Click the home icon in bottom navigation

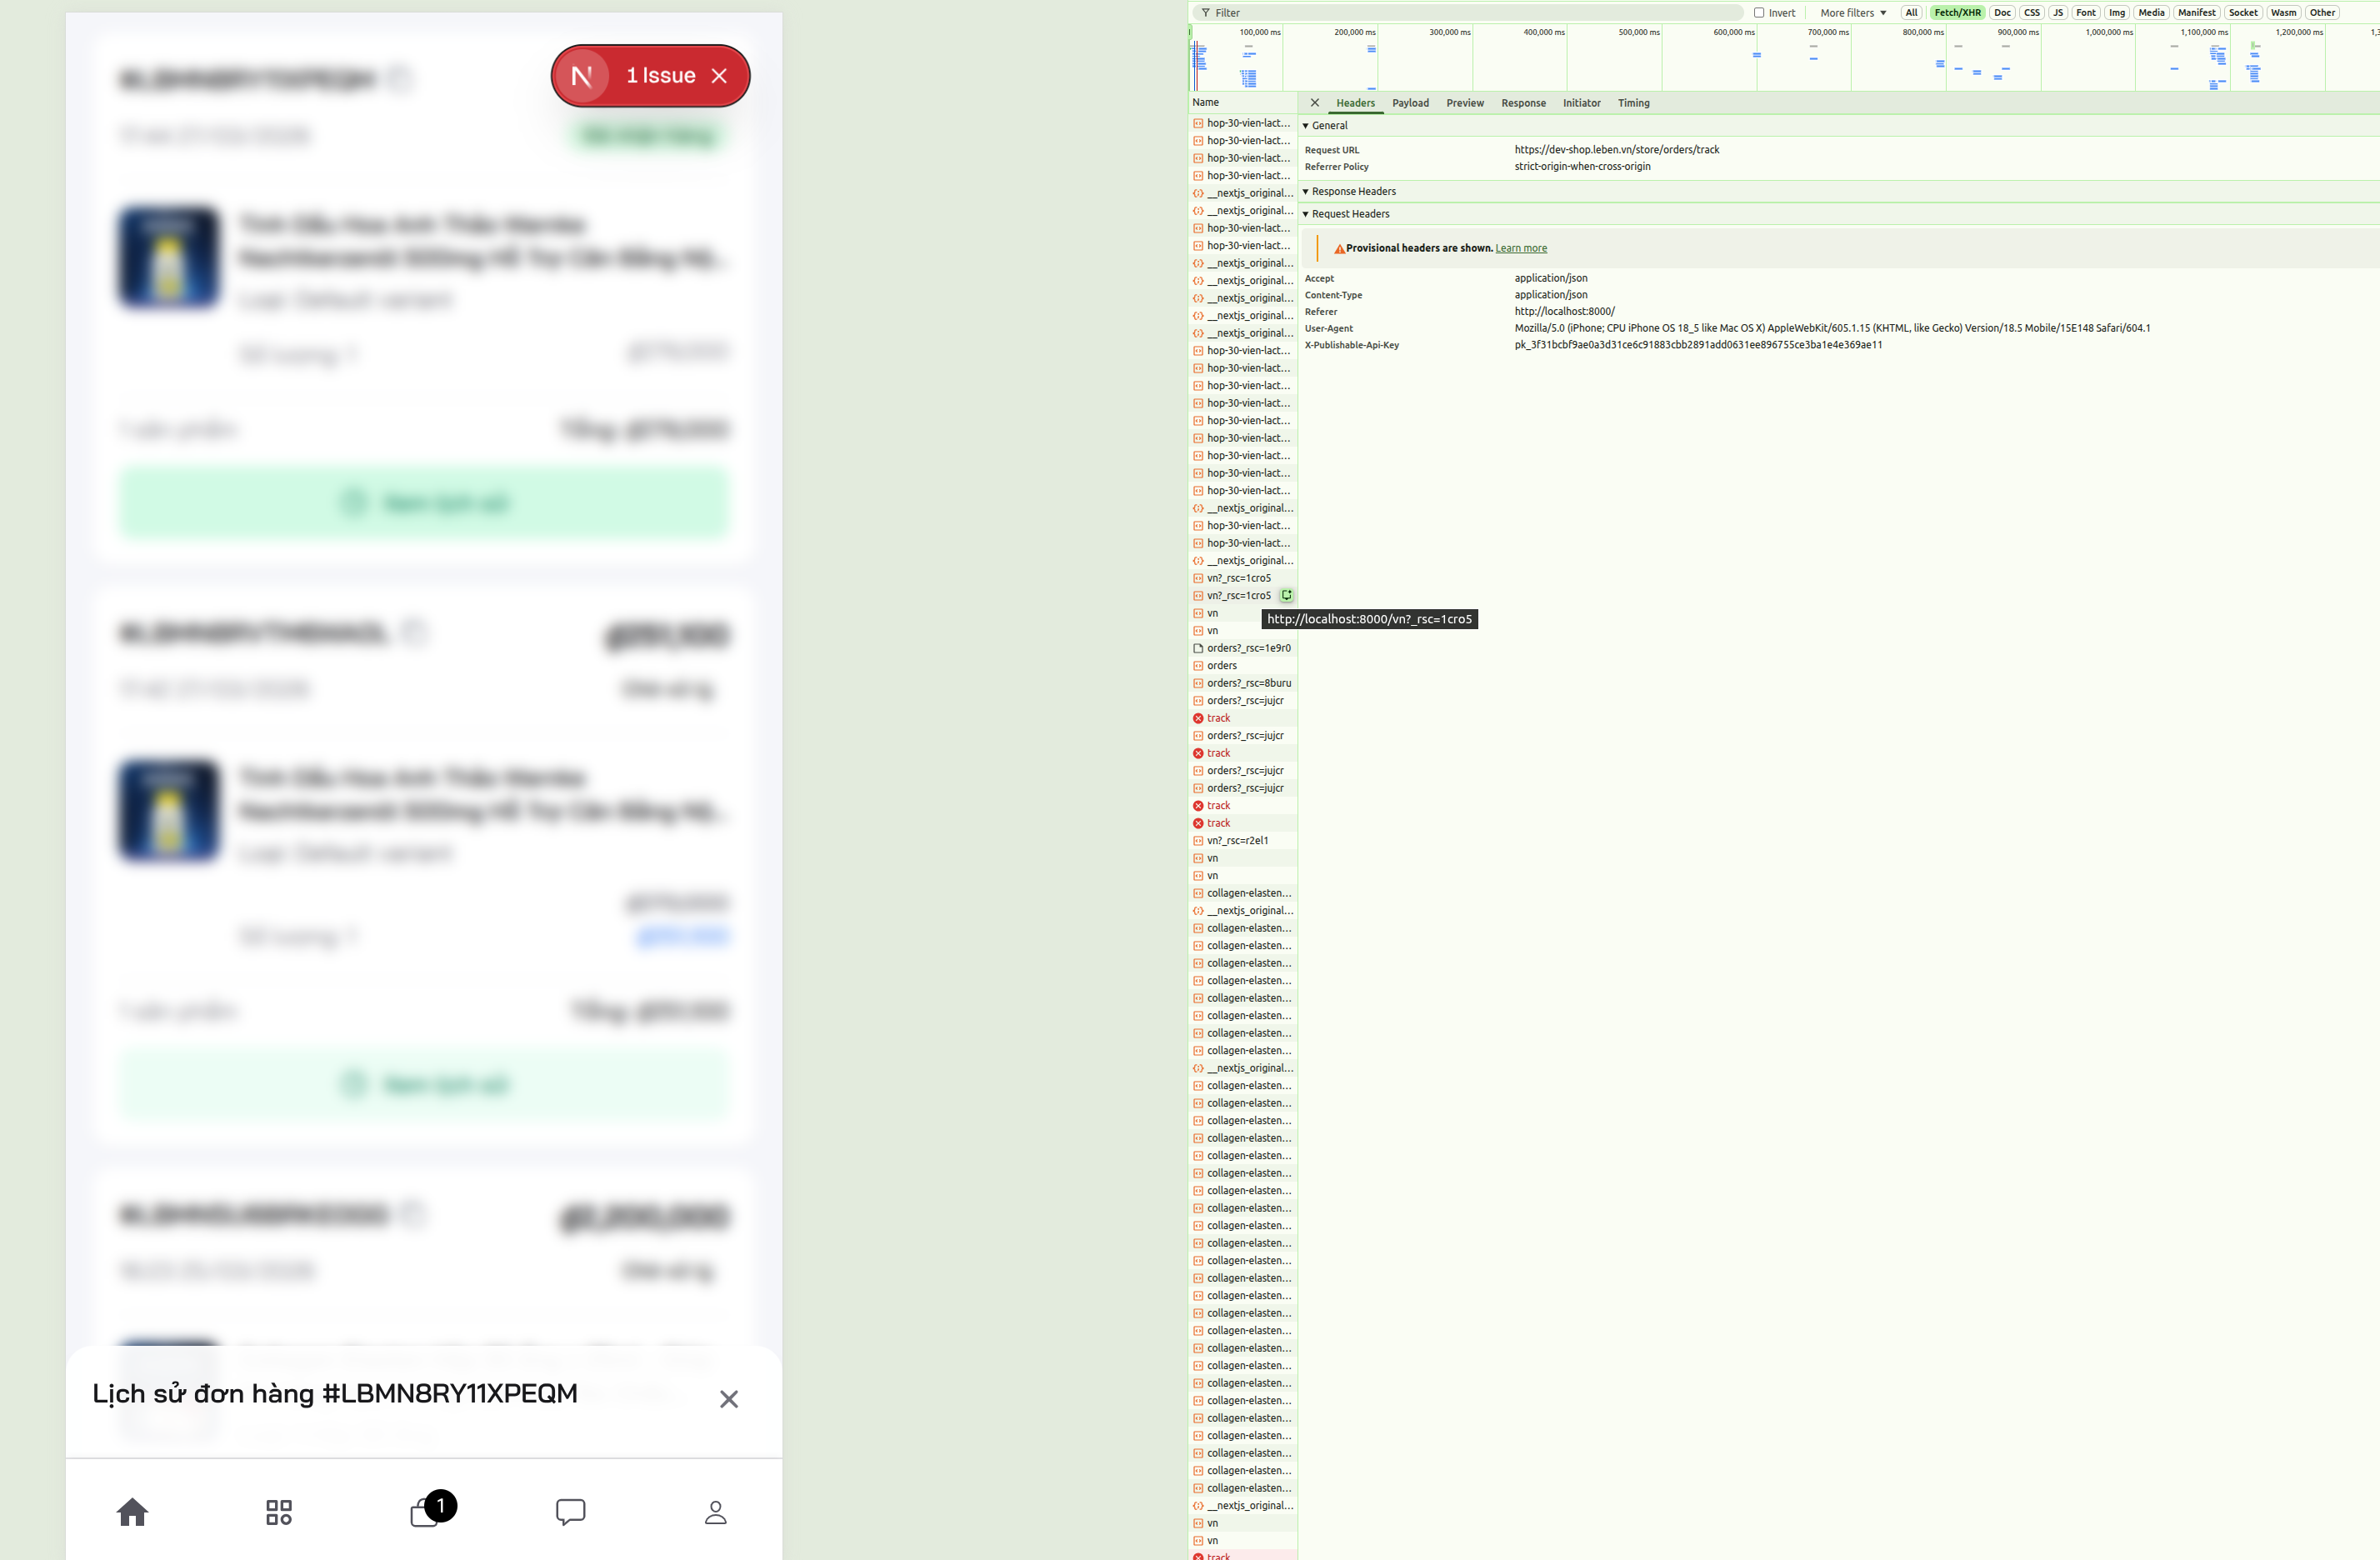coord(132,1511)
